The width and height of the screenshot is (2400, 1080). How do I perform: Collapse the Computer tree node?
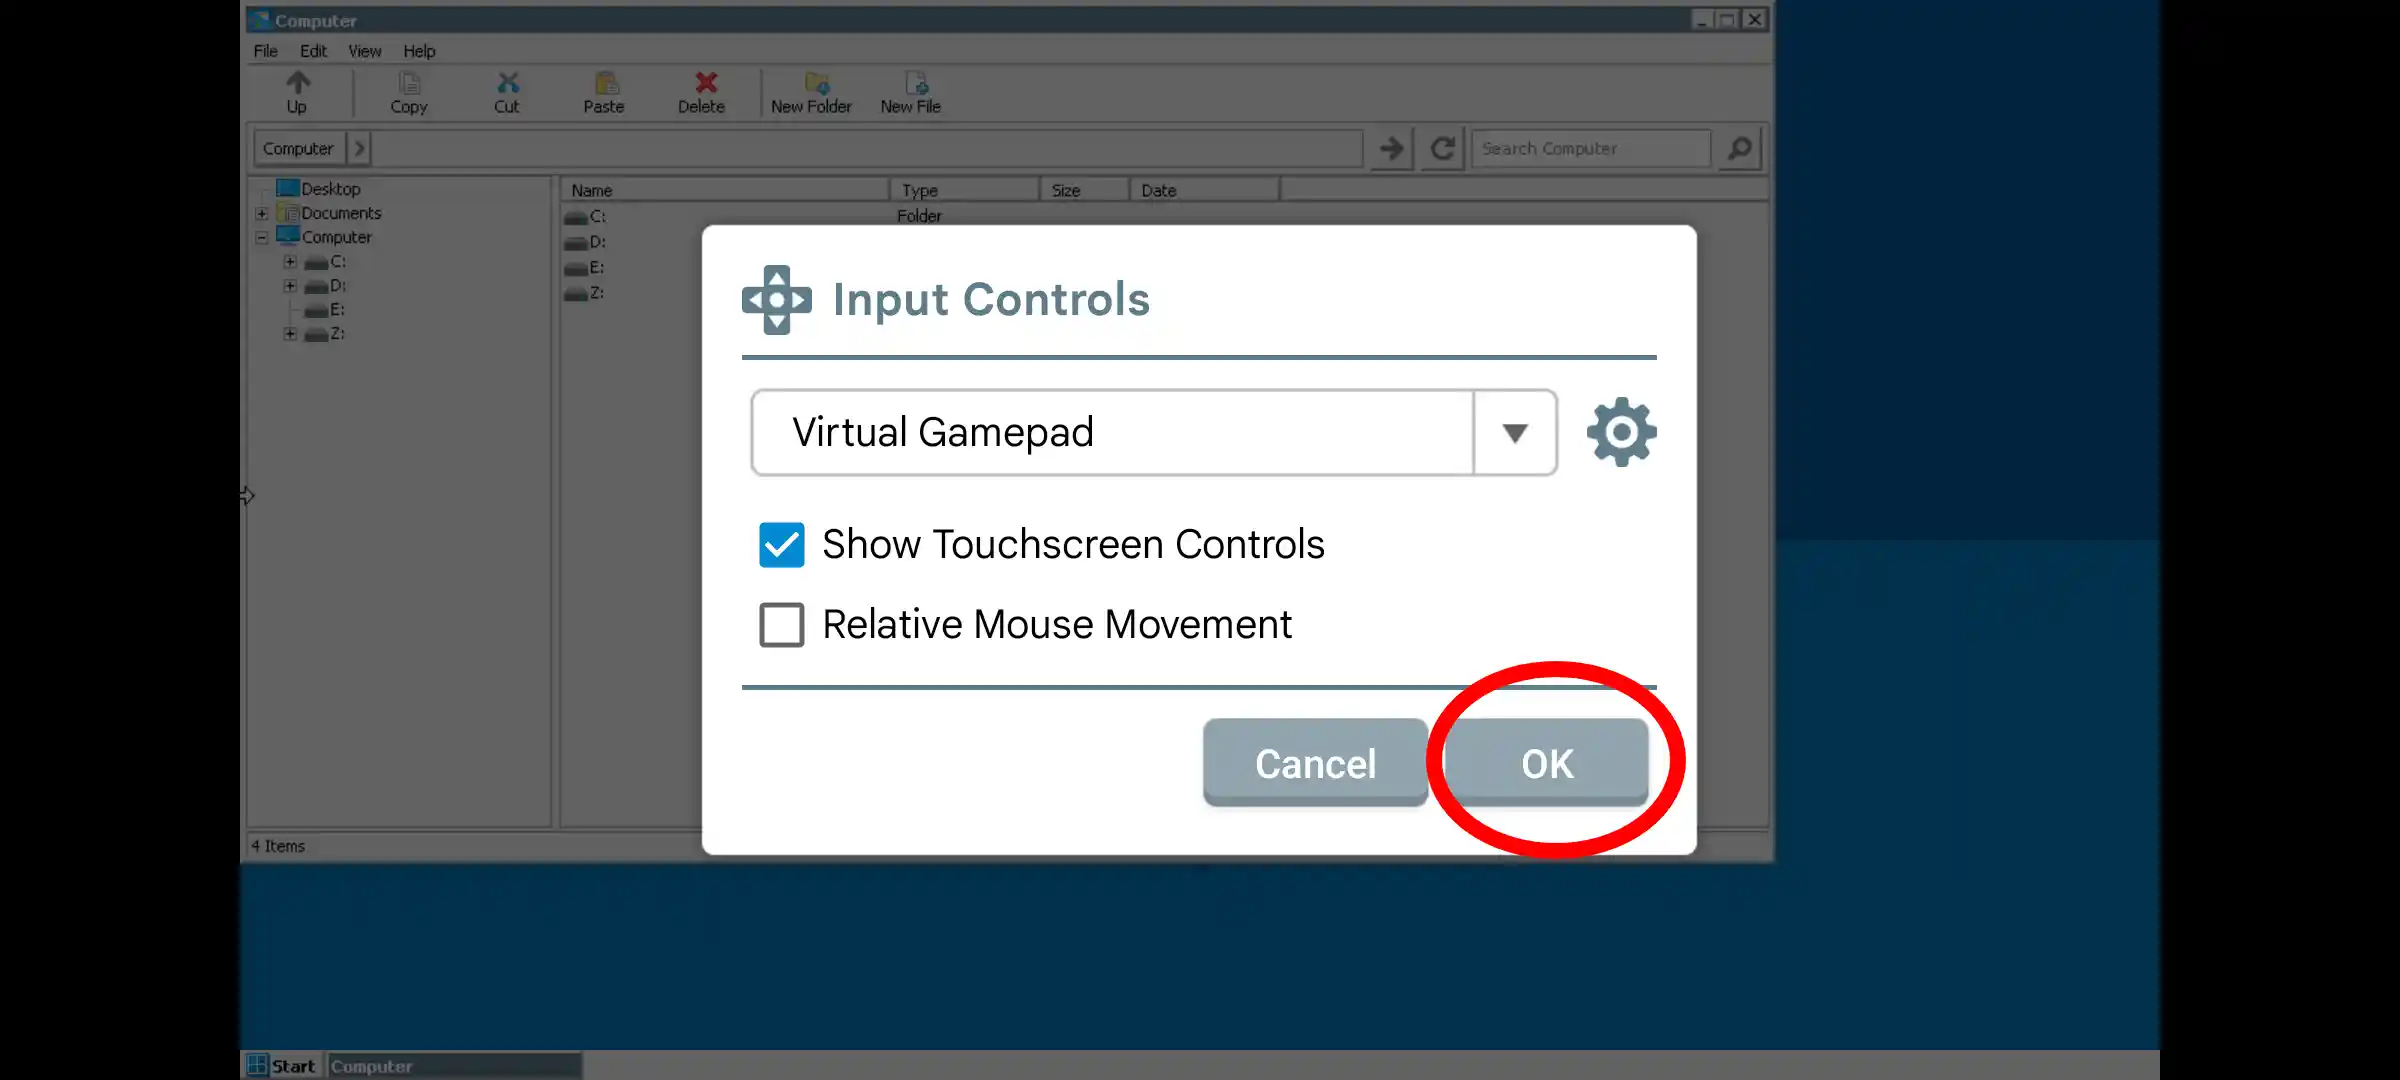point(261,238)
